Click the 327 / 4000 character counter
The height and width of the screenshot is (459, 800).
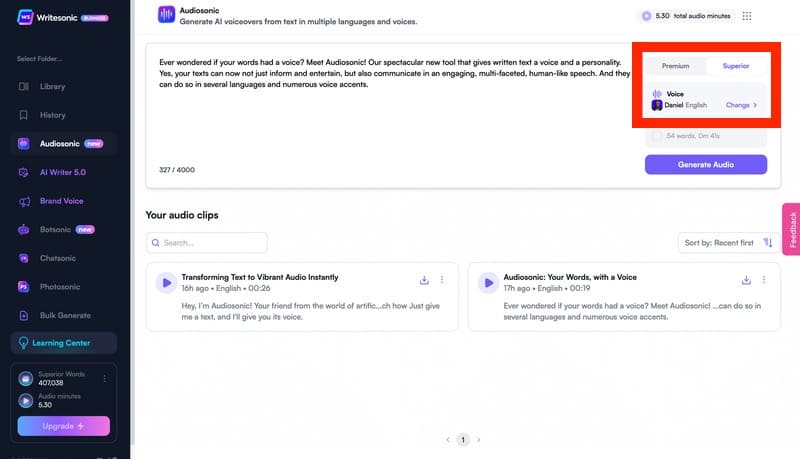point(177,170)
